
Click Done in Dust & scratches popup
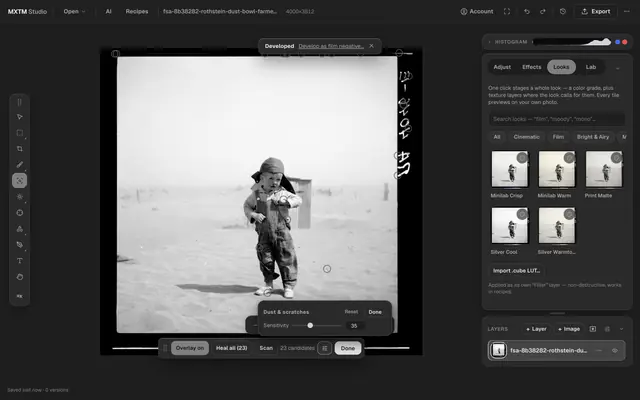375,312
